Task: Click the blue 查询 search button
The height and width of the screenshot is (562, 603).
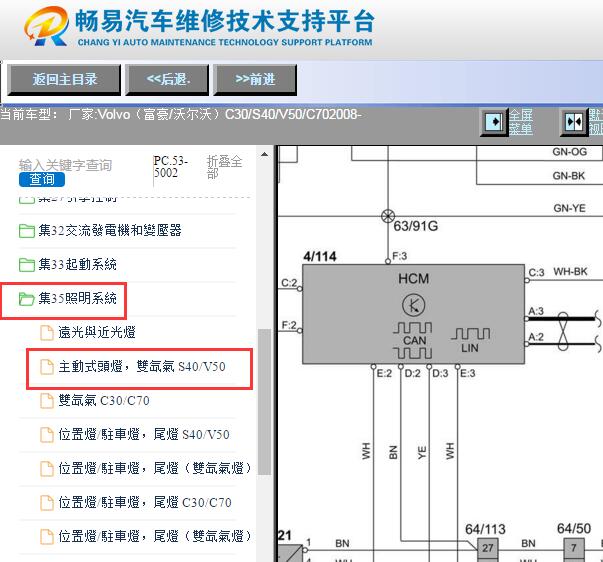Action: [42, 179]
